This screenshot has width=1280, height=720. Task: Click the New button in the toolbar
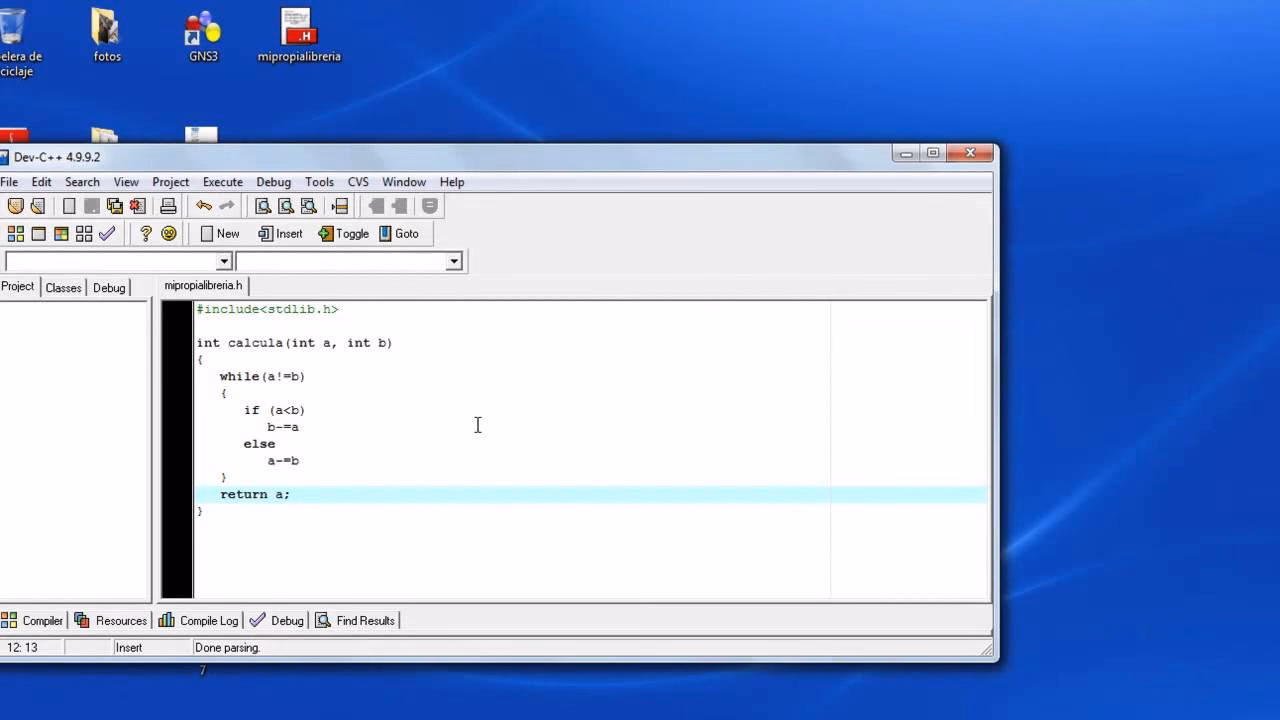[219, 233]
